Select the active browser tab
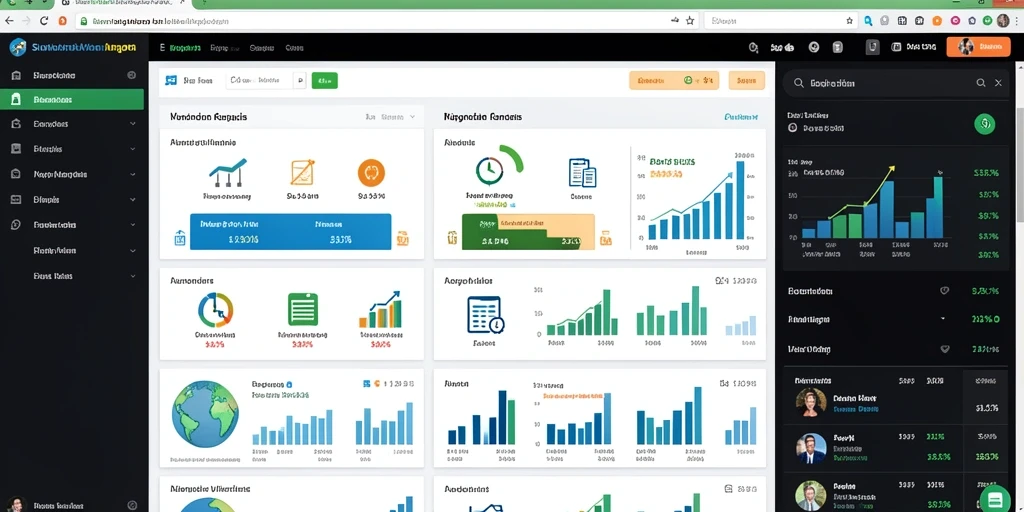The height and width of the screenshot is (512, 1024). (x=125, y=4)
